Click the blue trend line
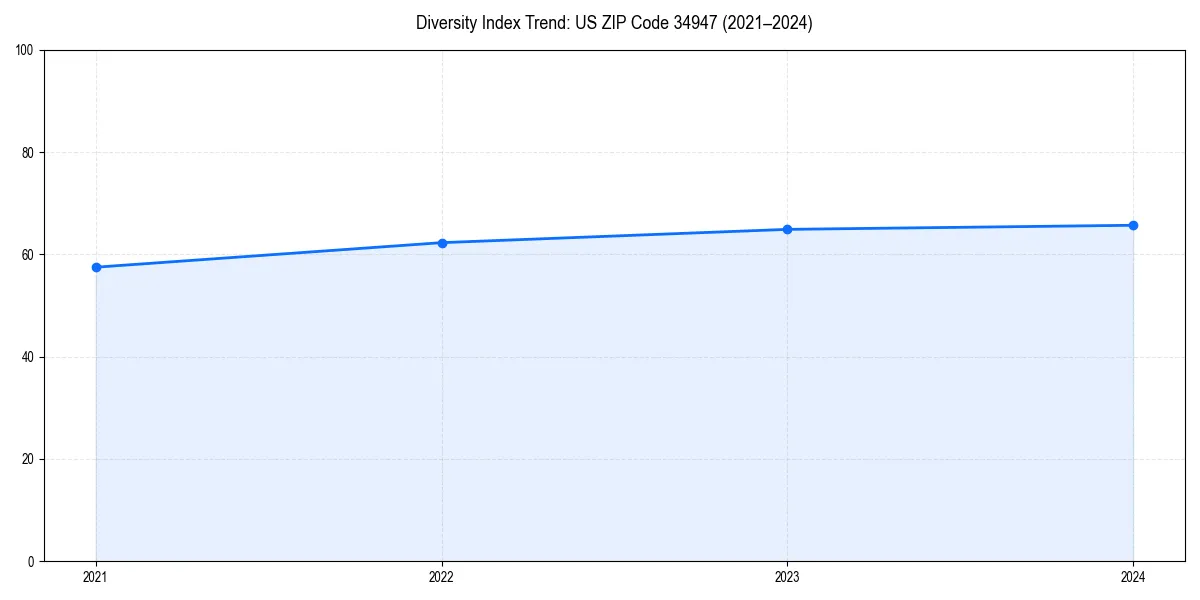Viewport: 1200px width, 600px height. click(620, 234)
